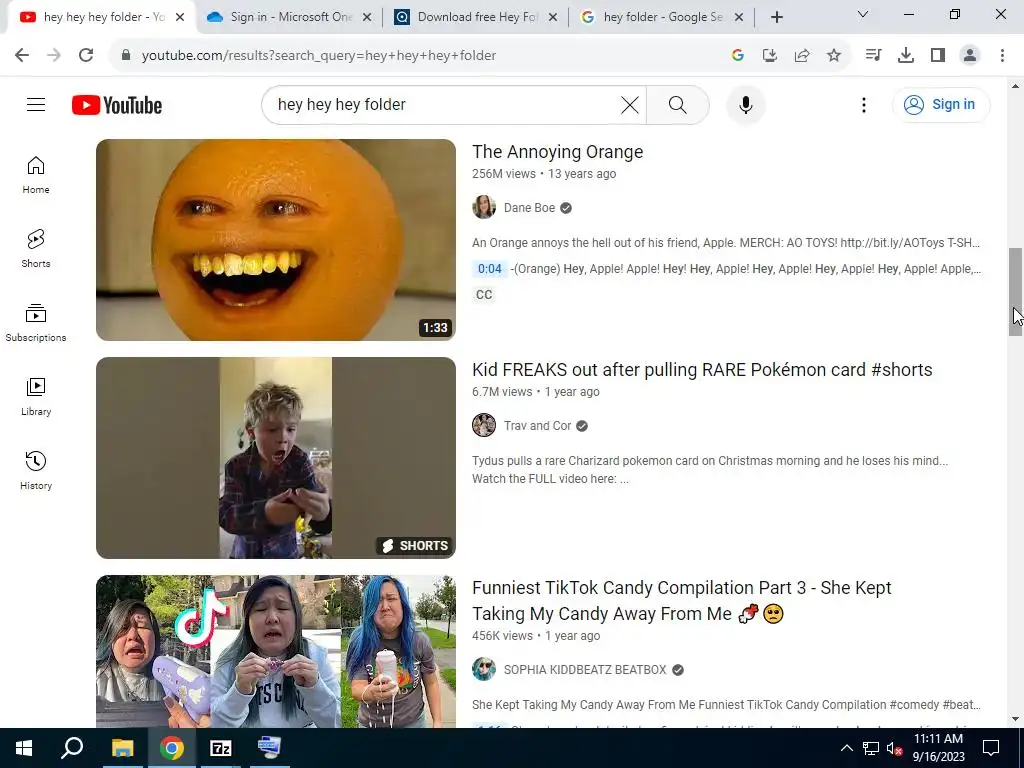Open a new browser tab
Image resolution: width=1024 pixels, height=768 pixels.
point(776,17)
